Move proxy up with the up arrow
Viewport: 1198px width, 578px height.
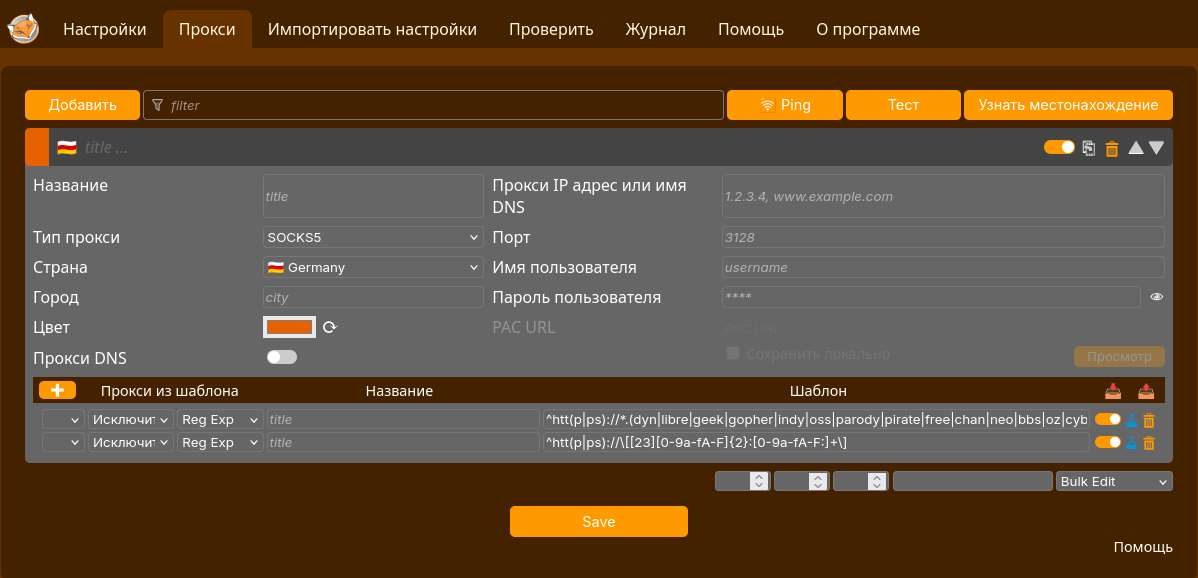[1135, 148]
